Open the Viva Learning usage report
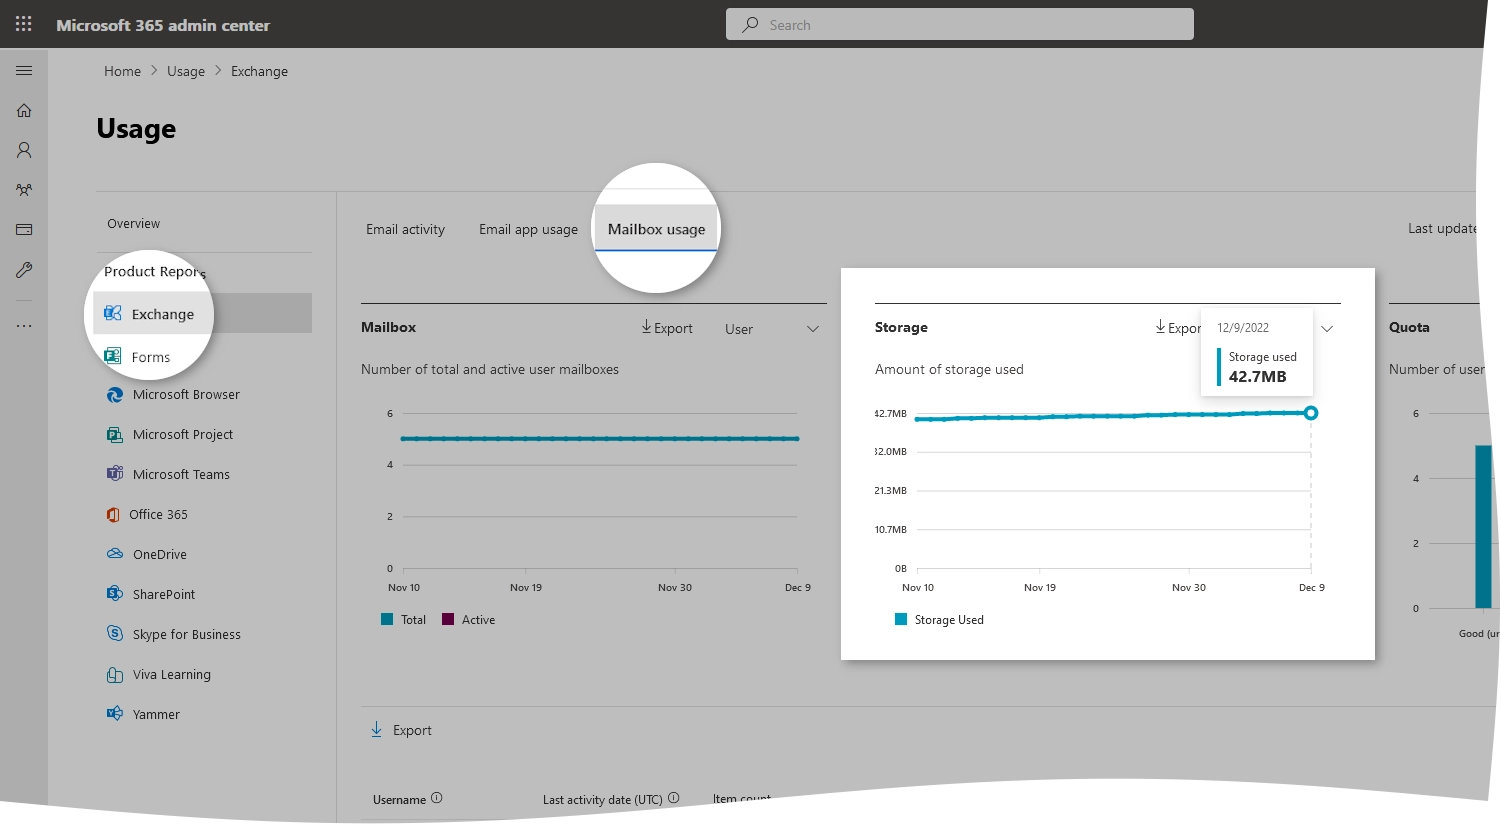This screenshot has width=1501, height=824. point(172,674)
